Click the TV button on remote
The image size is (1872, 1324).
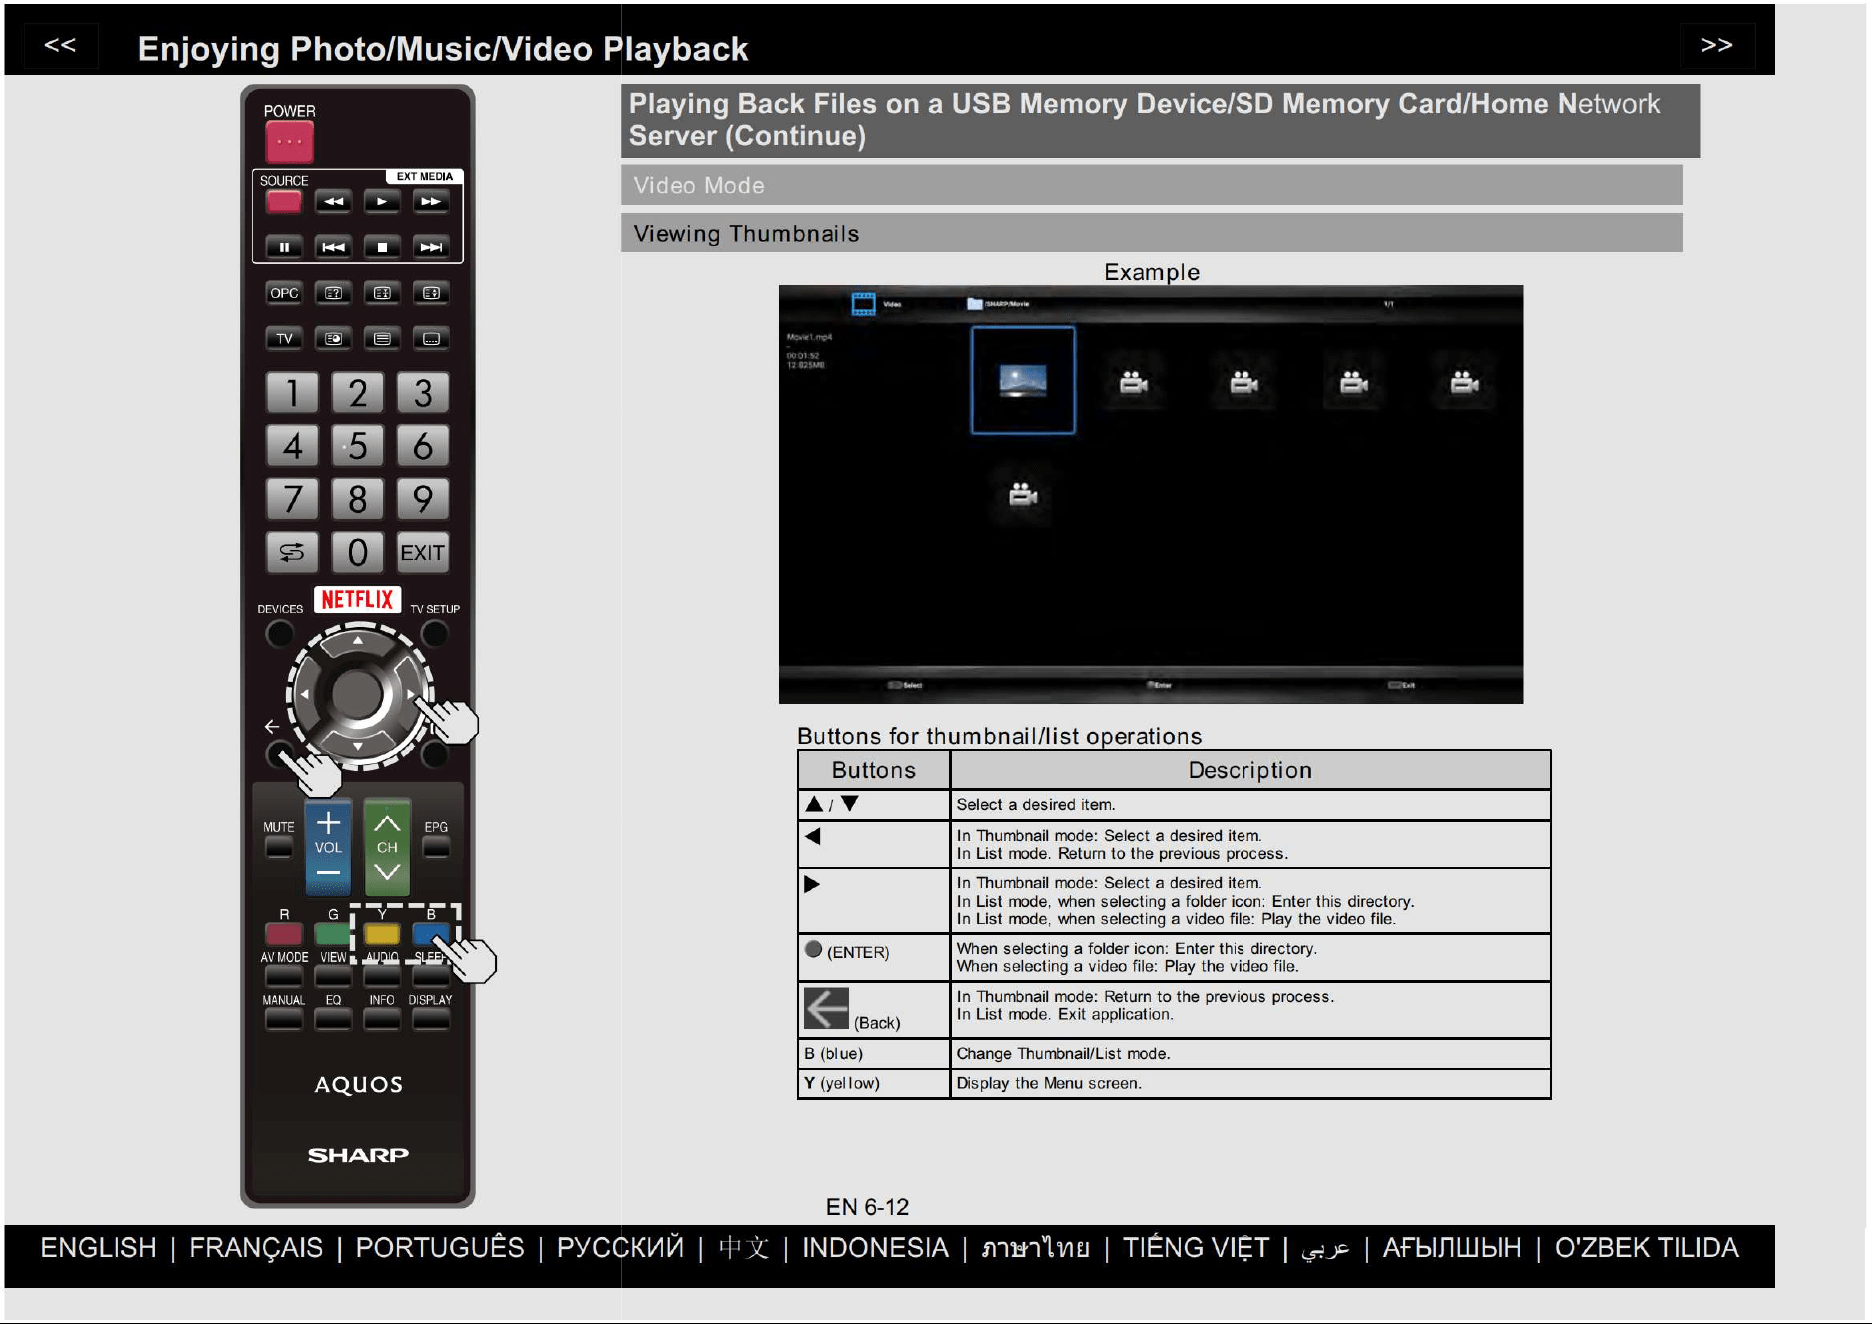[284, 338]
